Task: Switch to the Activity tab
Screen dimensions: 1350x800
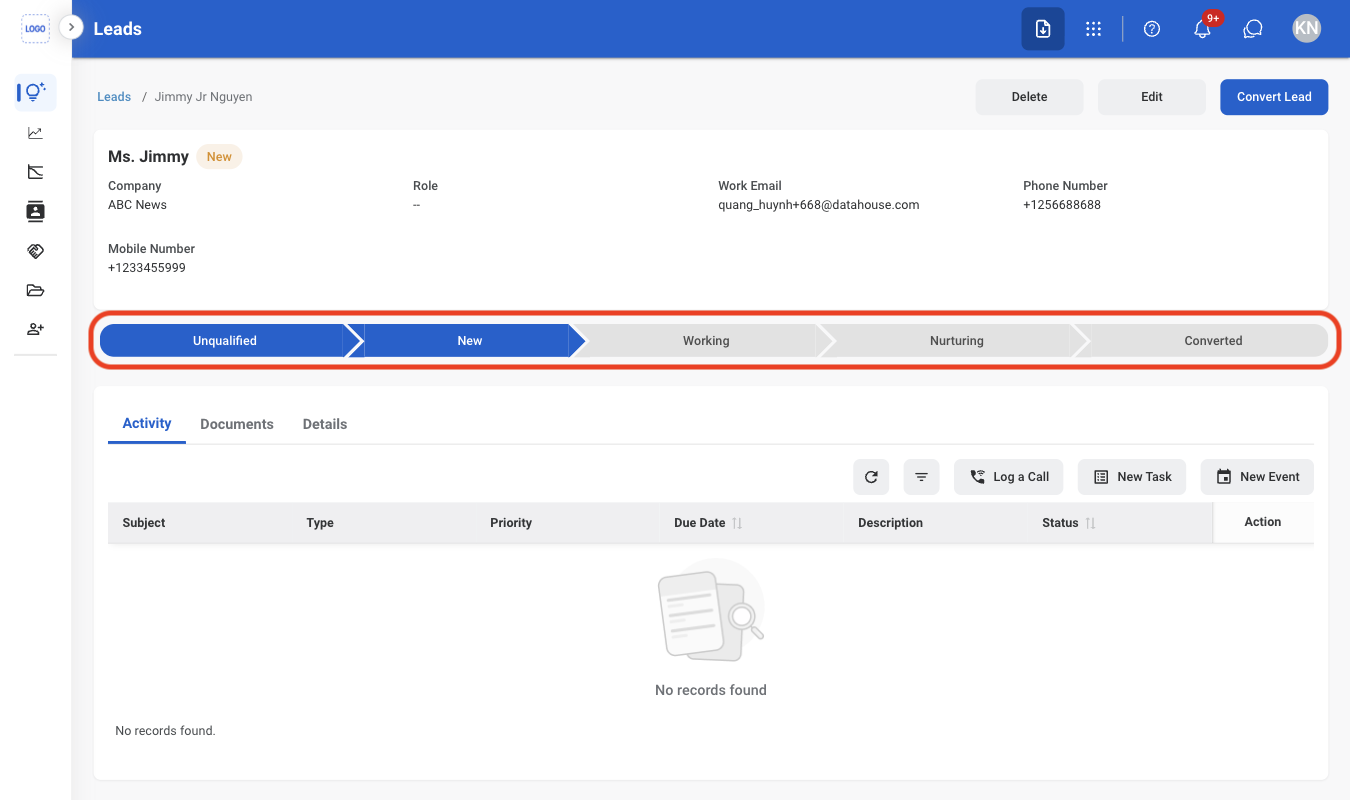Action: 147,423
